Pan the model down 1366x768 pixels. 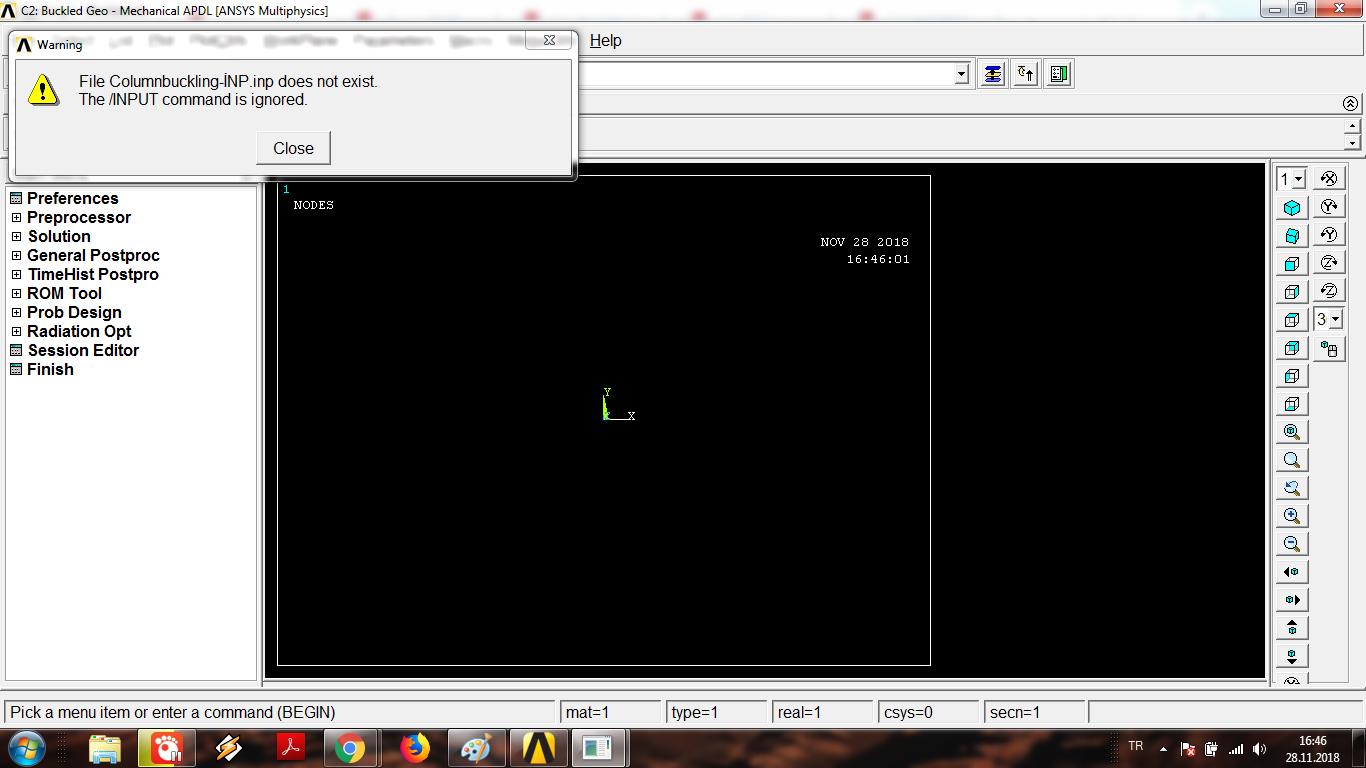coord(1292,656)
